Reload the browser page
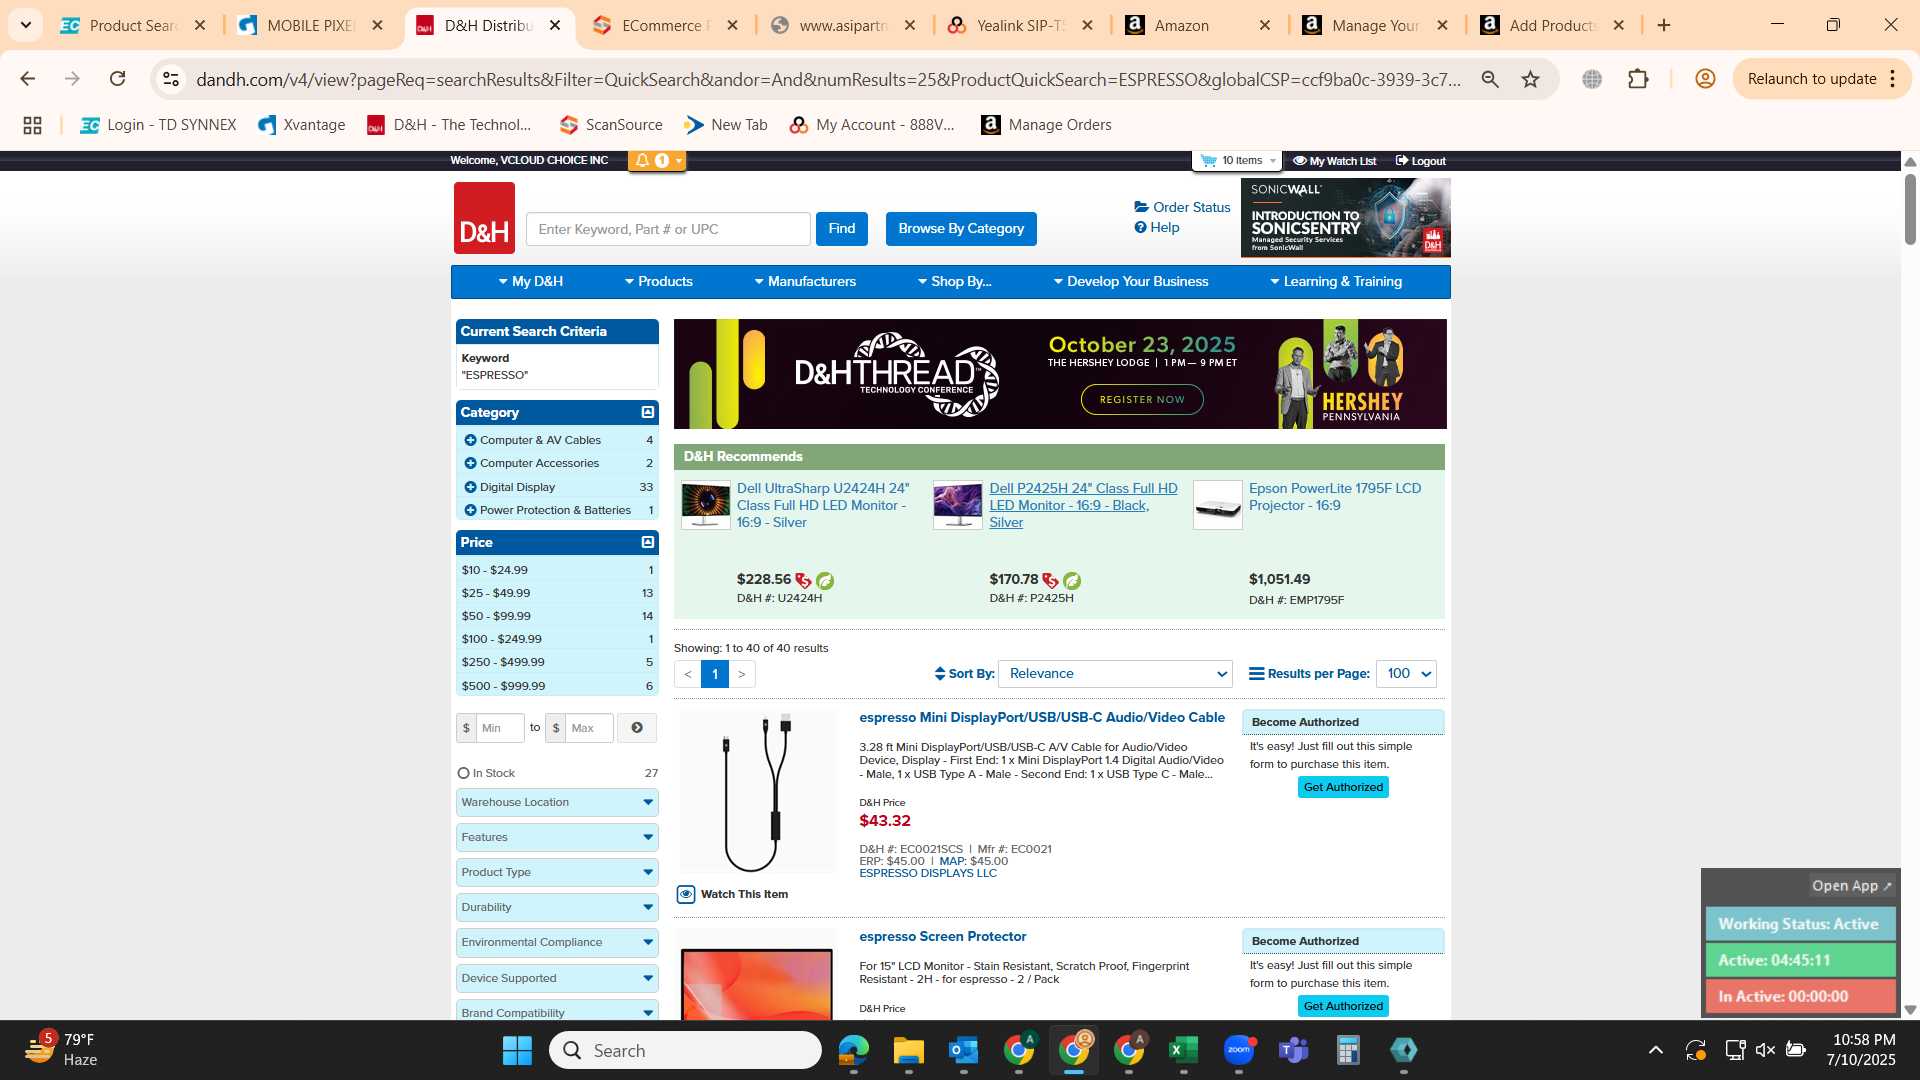 (x=117, y=79)
